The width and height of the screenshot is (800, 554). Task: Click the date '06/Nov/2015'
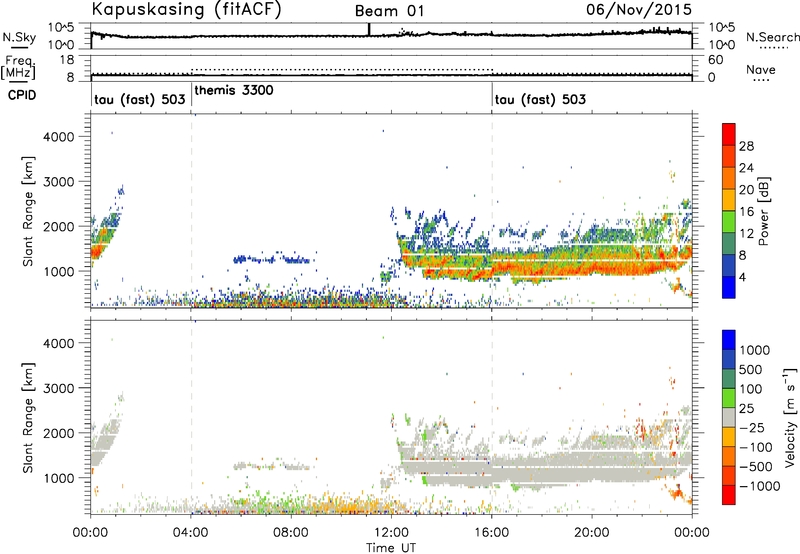[639, 9]
